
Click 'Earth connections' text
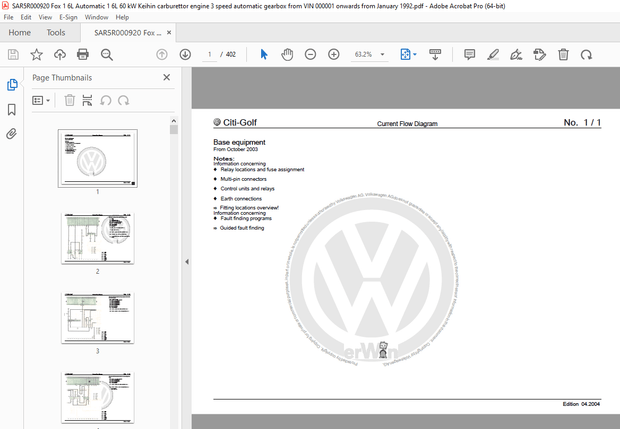(241, 198)
